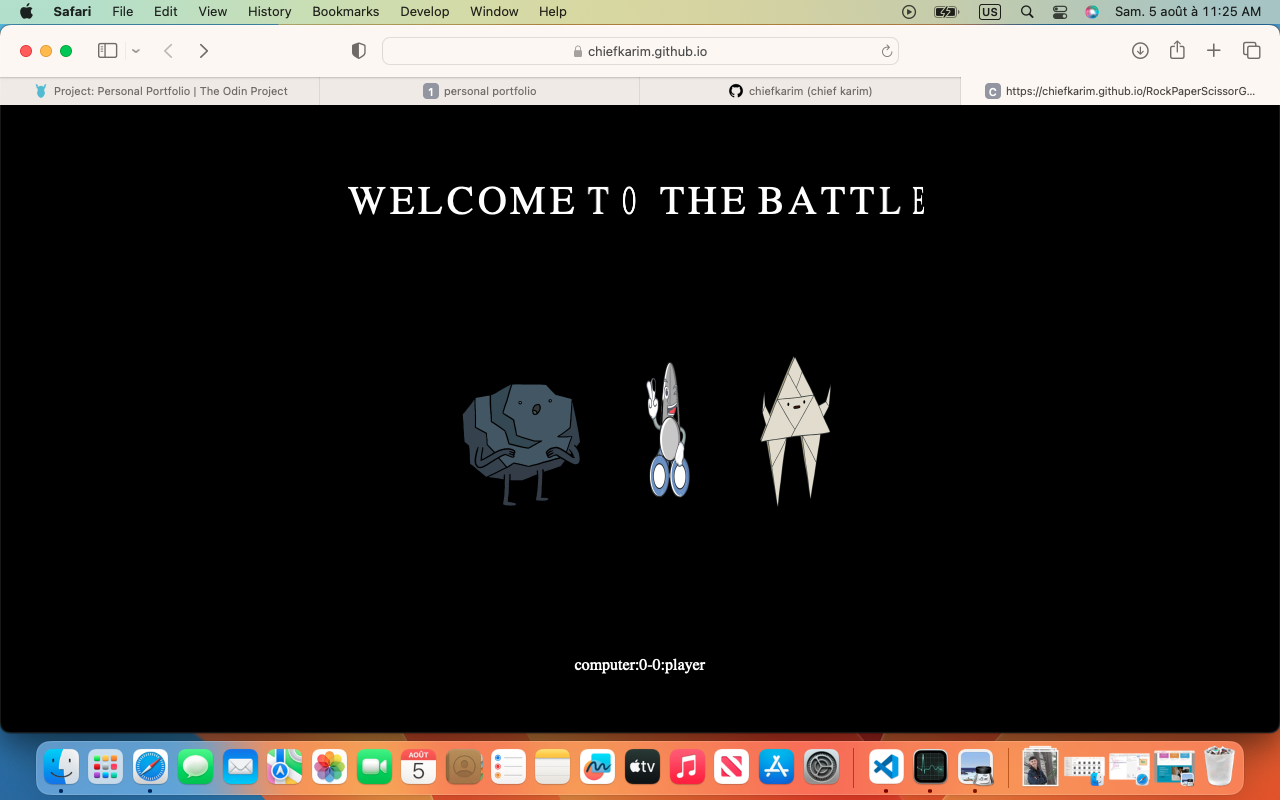Click the Share icon in toolbar
This screenshot has height=800, width=1280.
(x=1177, y=51)
